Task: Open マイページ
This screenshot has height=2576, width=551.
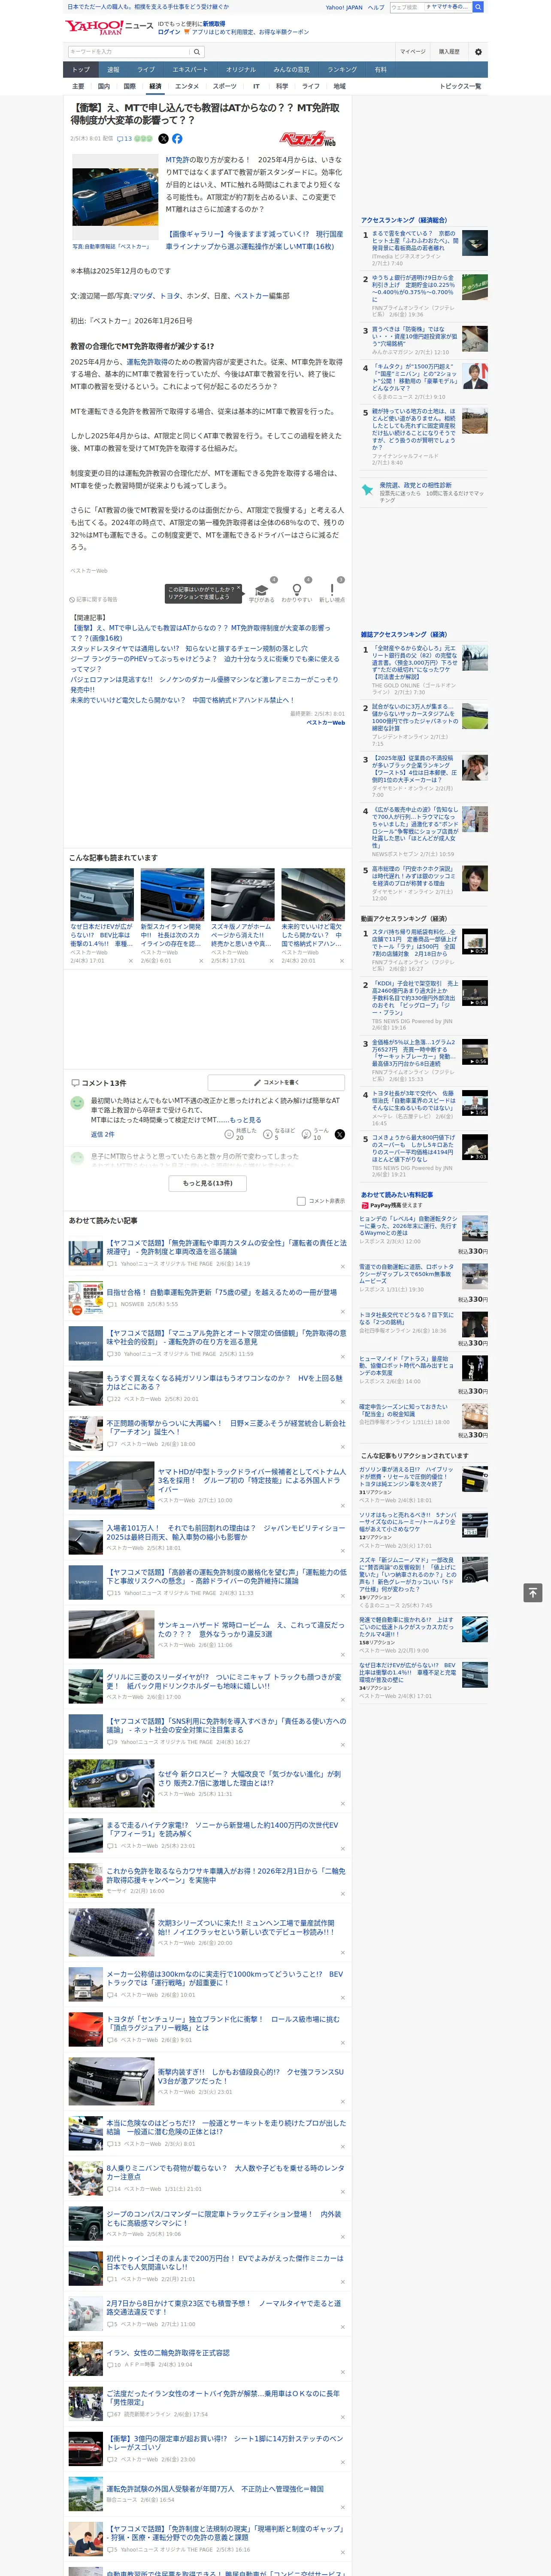Action: click(412, 51)
